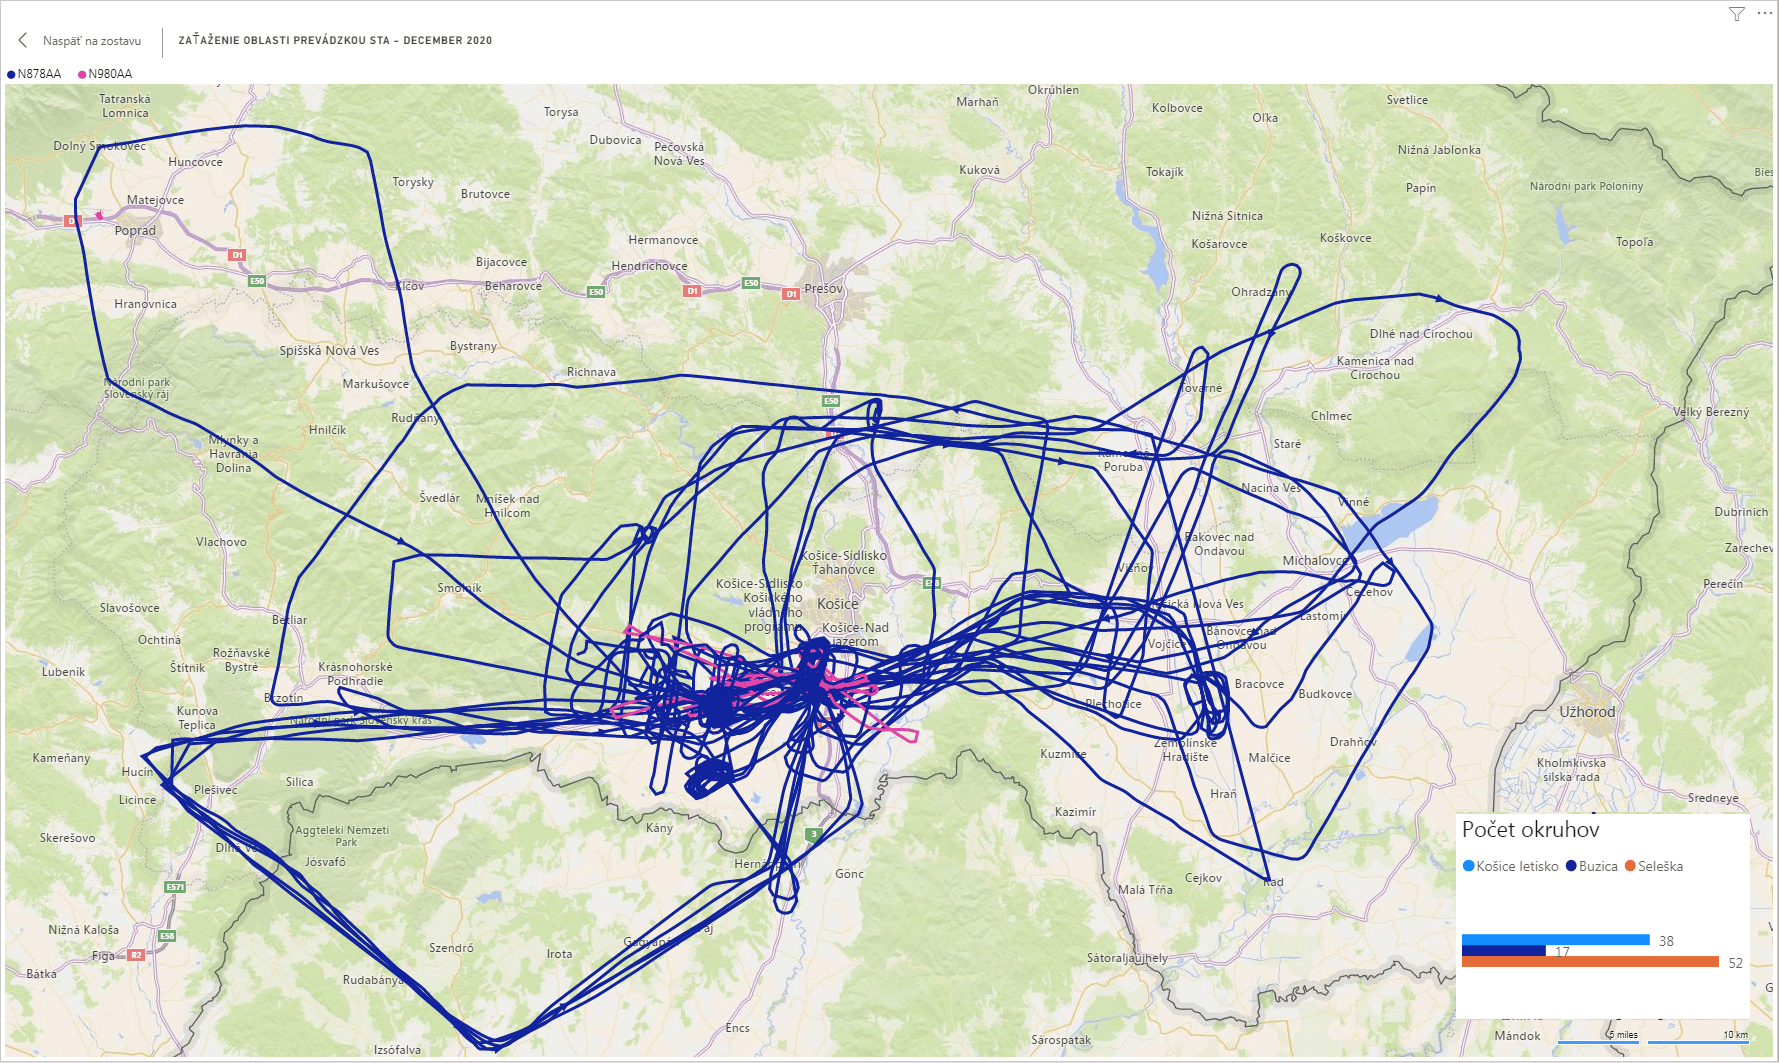Open the more options ellipsis menu
1779x1063 pixels.
[1764, 13]
